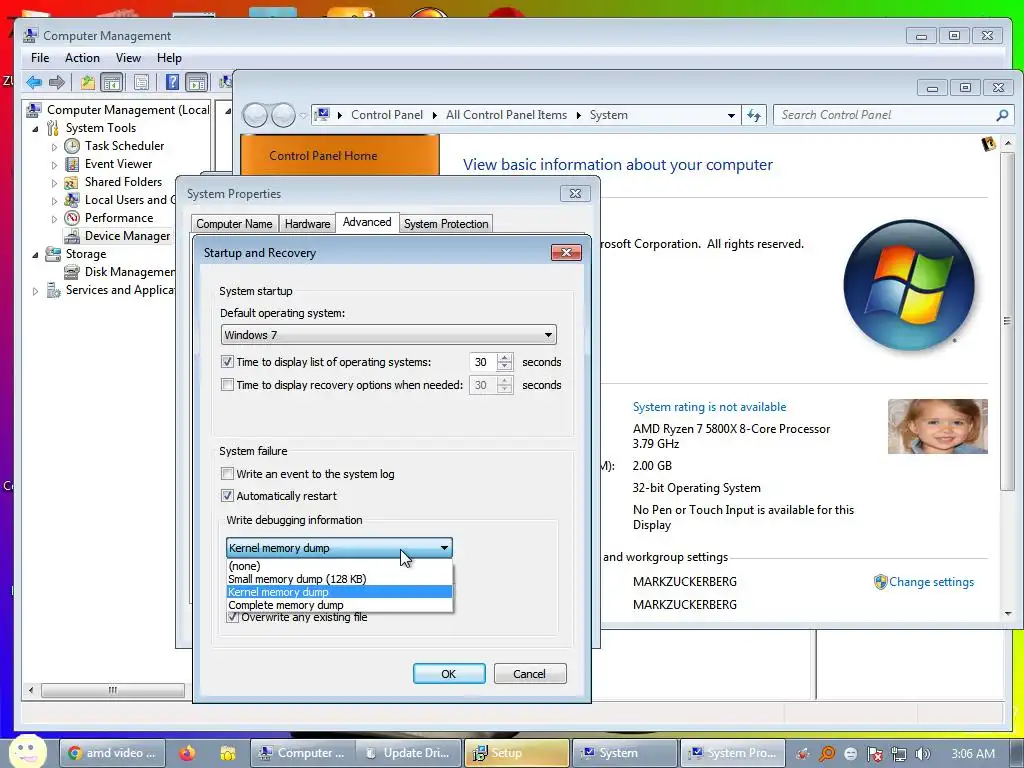Switch to Hardware tab in System Properties
This screenshot has height=768, width=1024.
click(x=308, y=224)
